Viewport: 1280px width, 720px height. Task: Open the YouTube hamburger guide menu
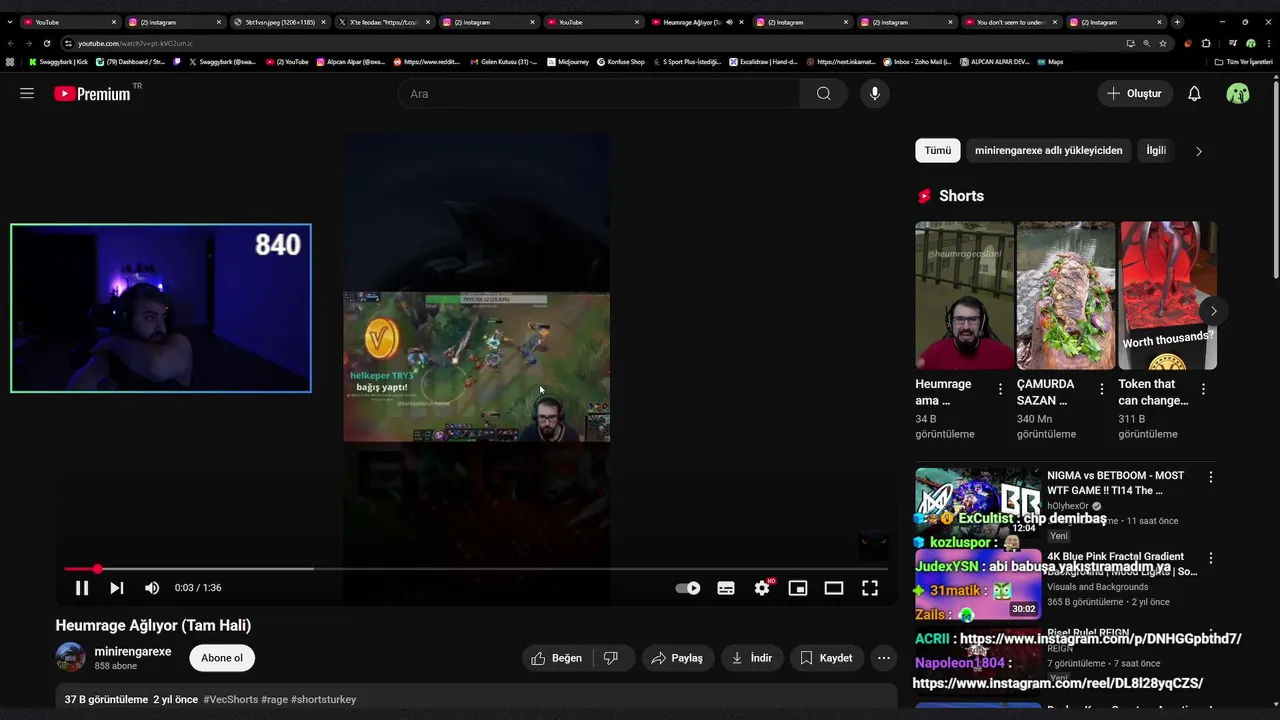(27, 93)
